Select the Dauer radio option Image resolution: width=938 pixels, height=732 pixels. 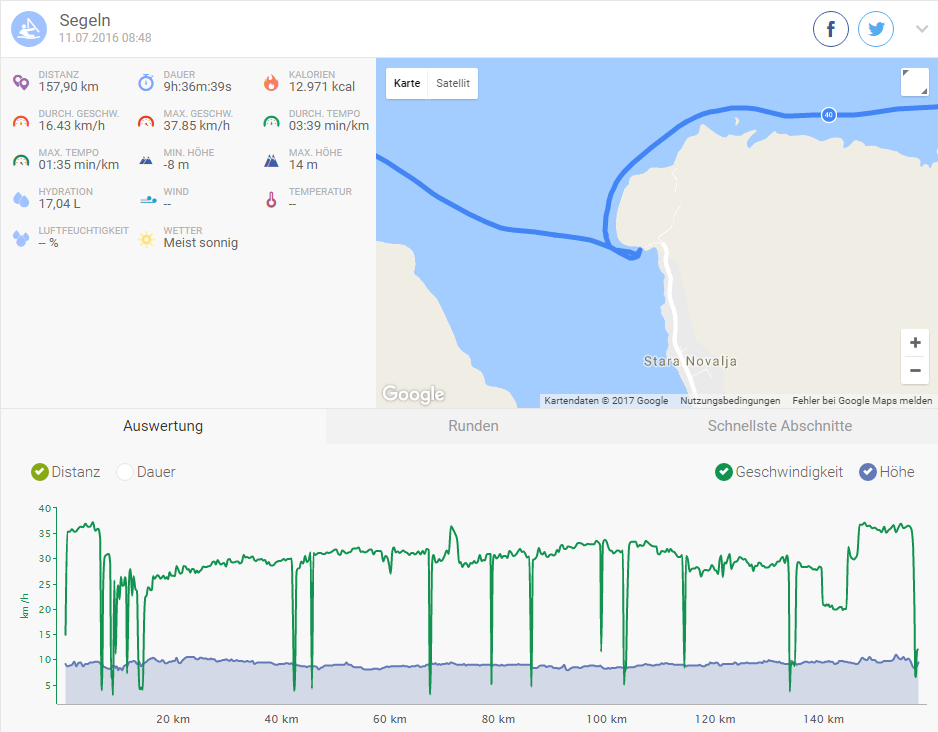click(x=125, y=472)
